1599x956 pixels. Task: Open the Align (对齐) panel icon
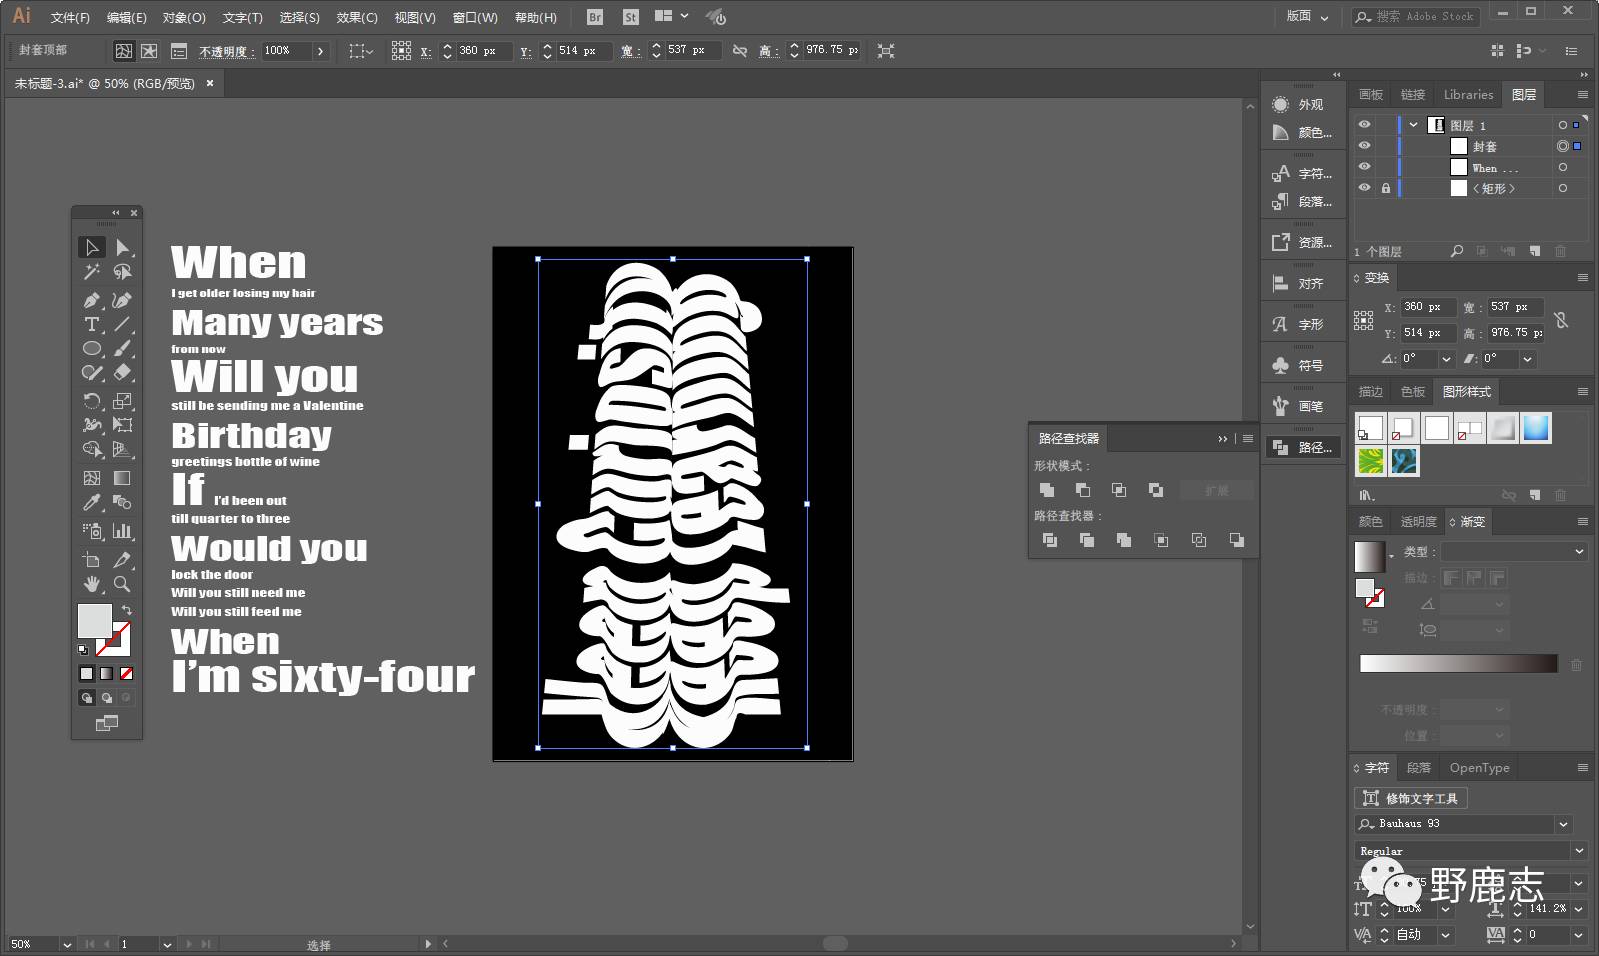[x=1280, y=283]
